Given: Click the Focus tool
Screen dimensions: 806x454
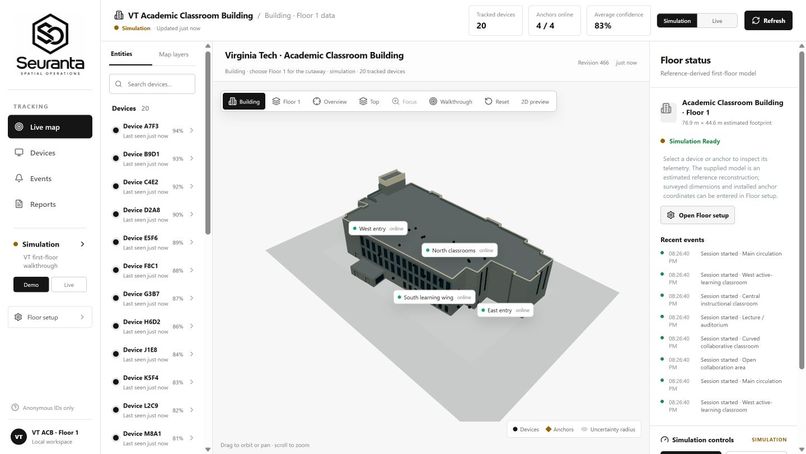Looking at the screenshot, I should tap(405, 101).
